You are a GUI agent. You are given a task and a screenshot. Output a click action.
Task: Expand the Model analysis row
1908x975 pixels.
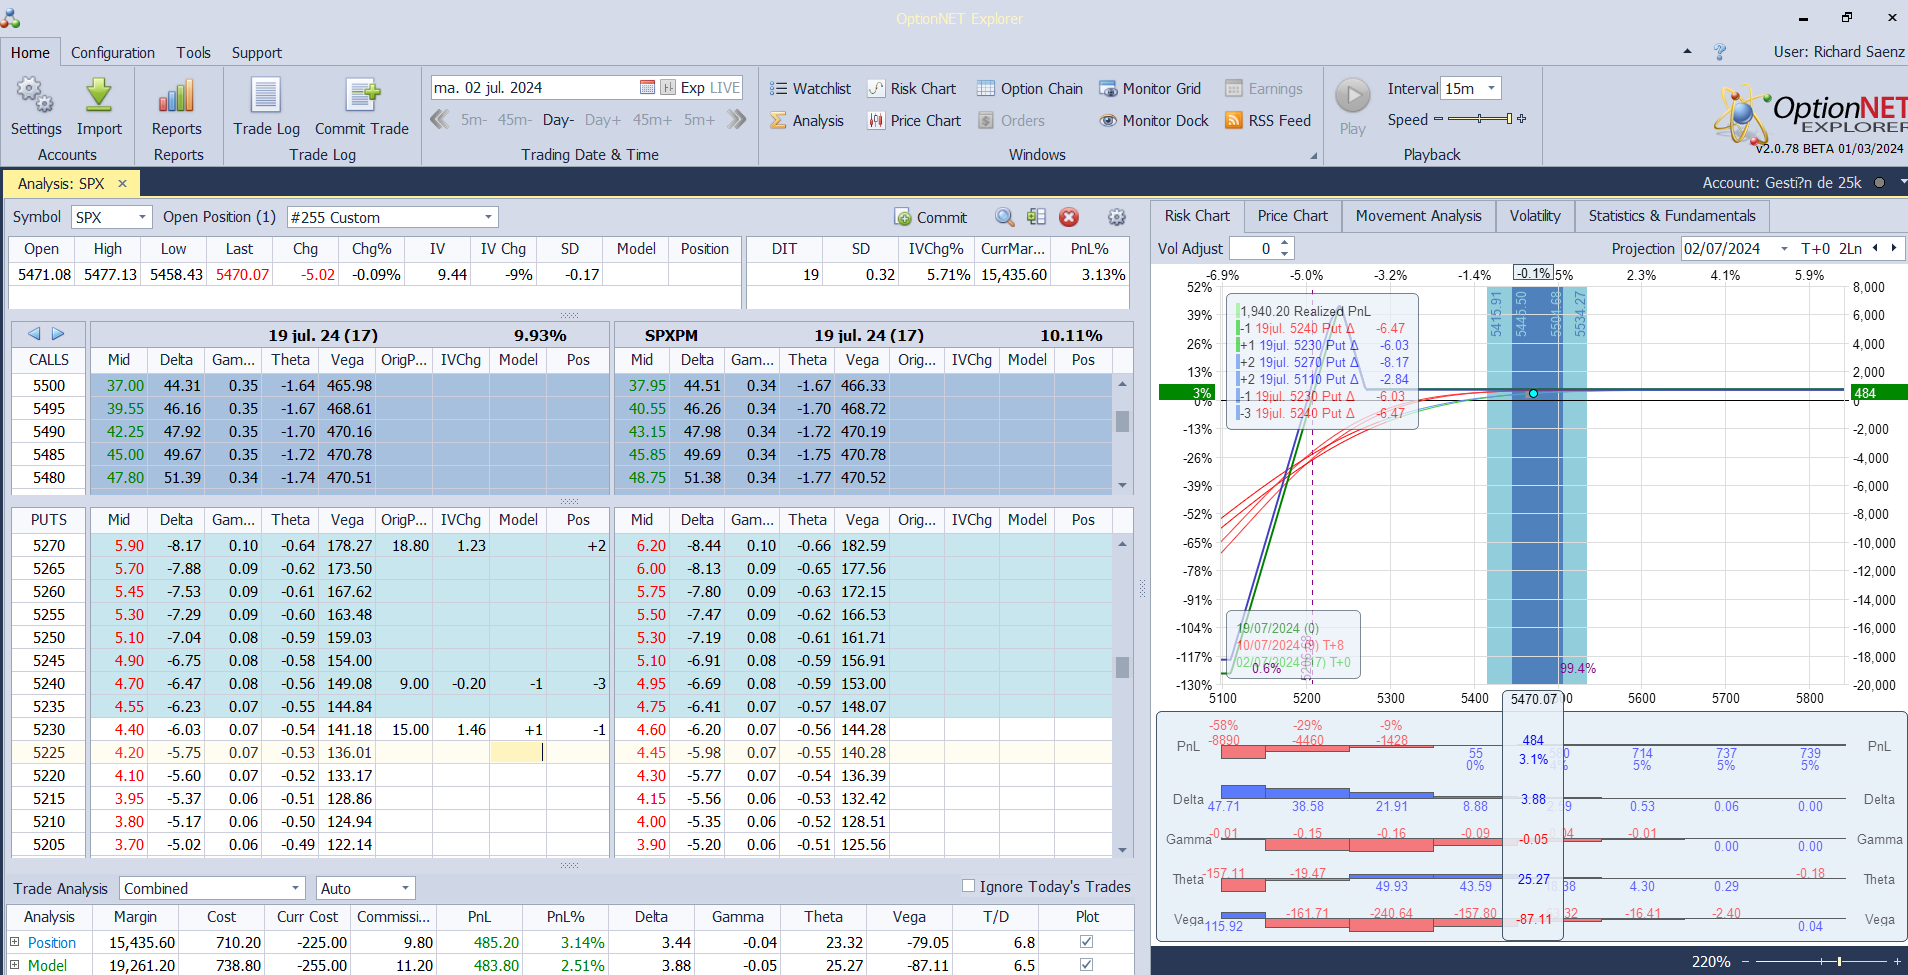click(x=15, y=965)
